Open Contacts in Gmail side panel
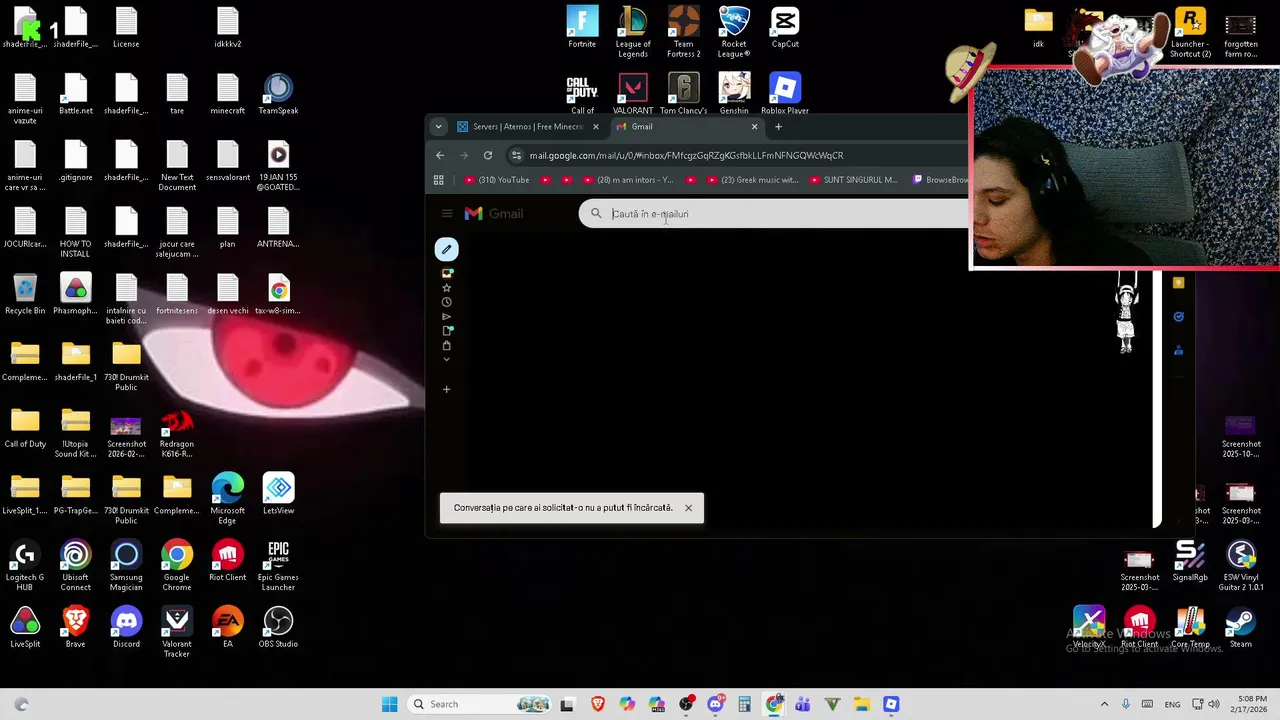Image resolution: width=1280 pixels, height=720 pixels. point(1178,350)
